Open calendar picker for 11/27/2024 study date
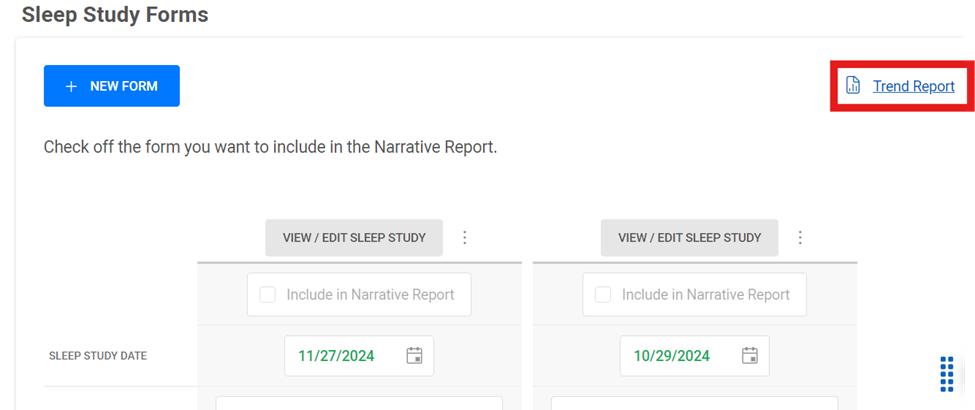975x410 pixels. click(x=414, y=356)
